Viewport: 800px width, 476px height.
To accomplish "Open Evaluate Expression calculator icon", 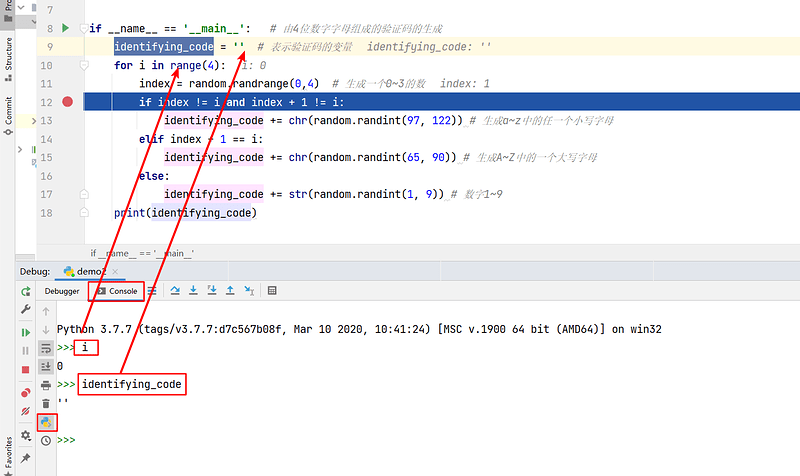I will [272, 291].
